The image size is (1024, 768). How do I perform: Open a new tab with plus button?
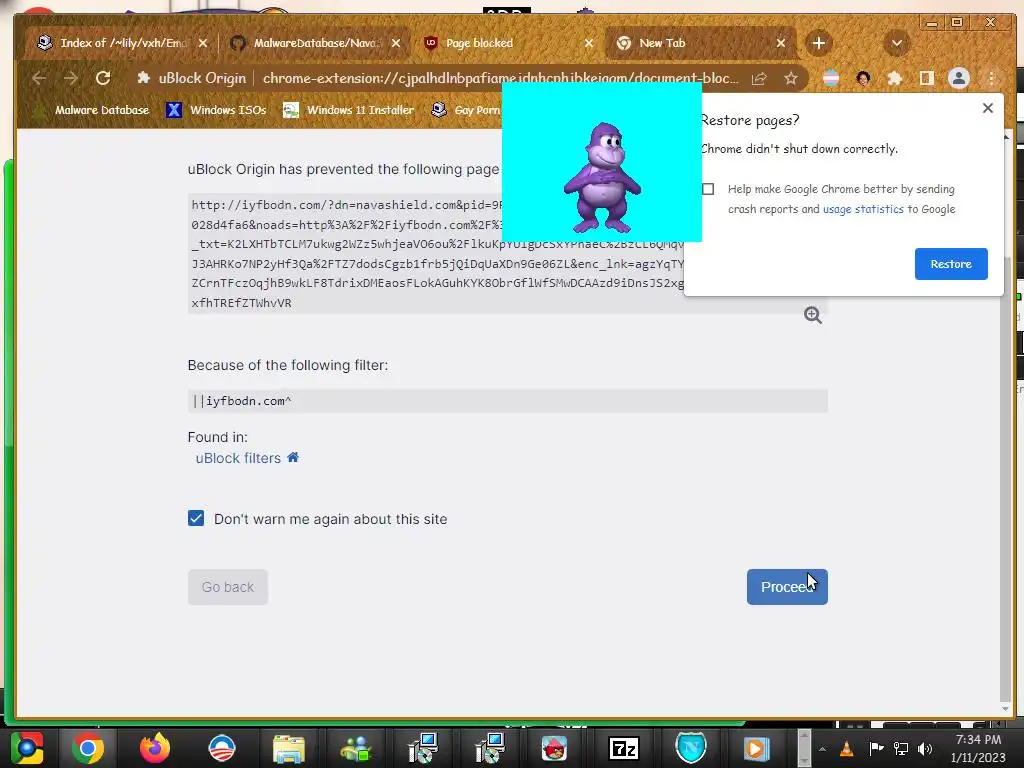pos(818,43)
